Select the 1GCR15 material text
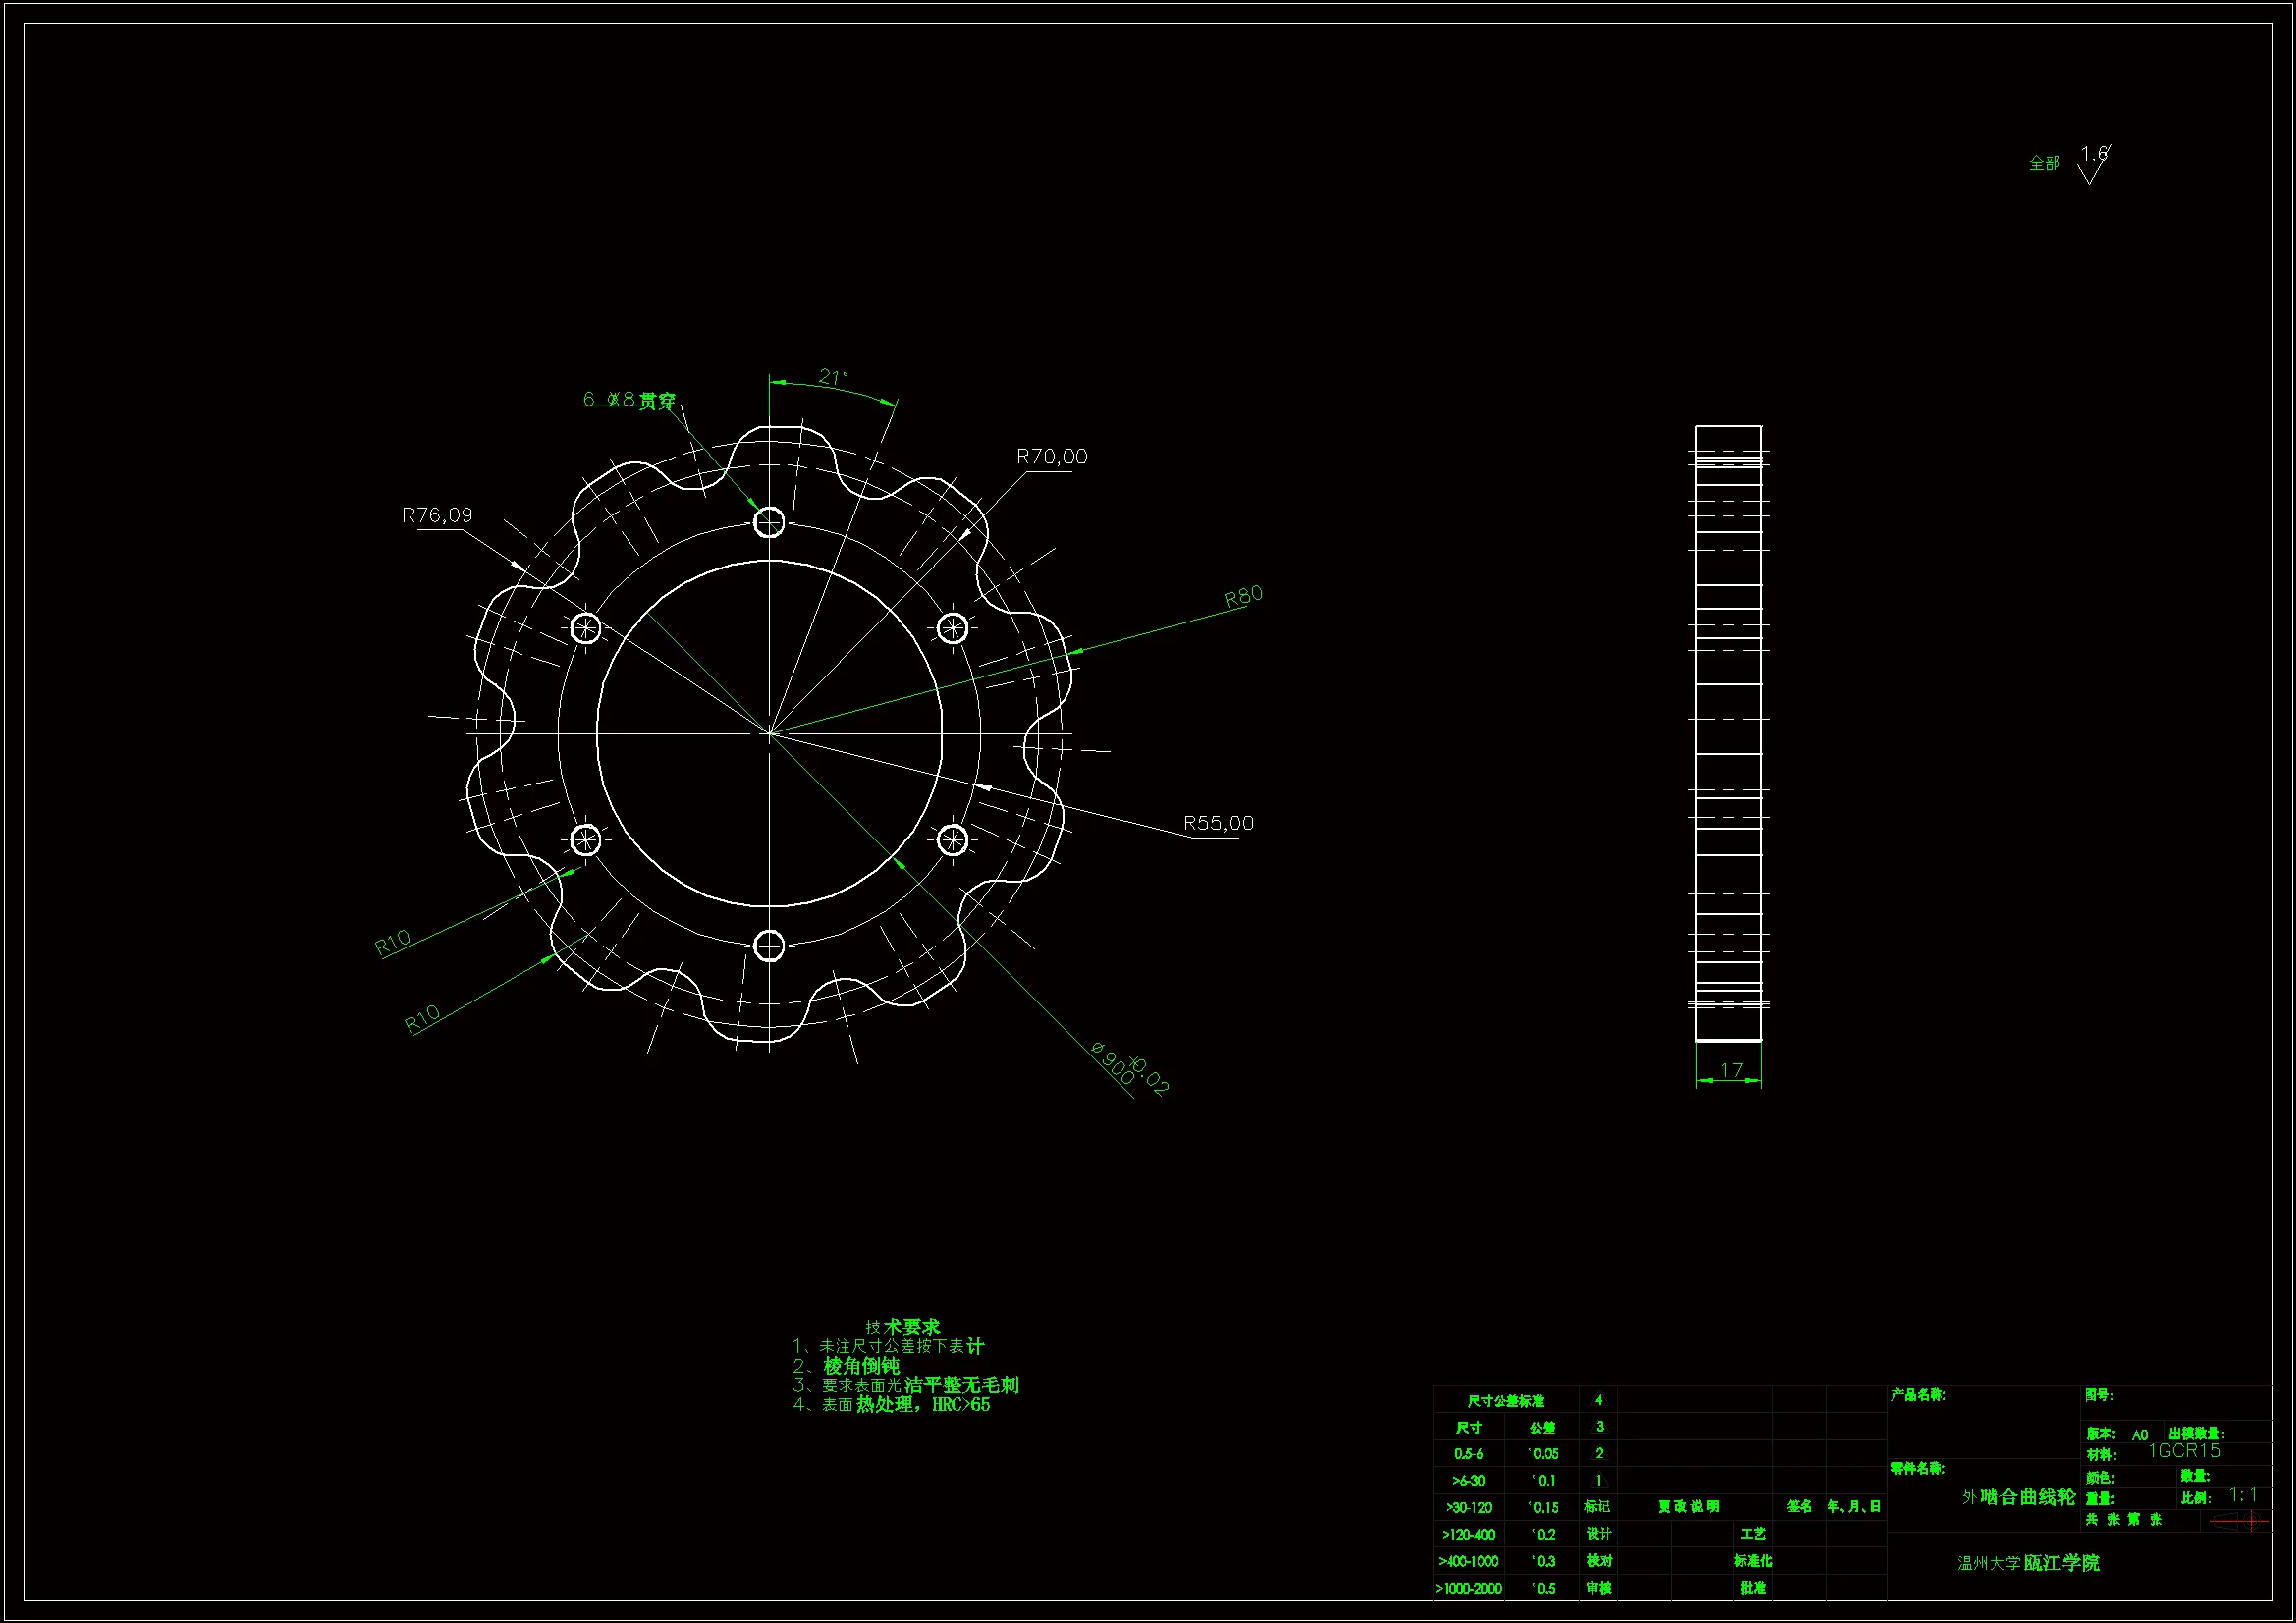Screen dimensions: 2296x1623 pyautogui.click(x=2184, y=1451)
